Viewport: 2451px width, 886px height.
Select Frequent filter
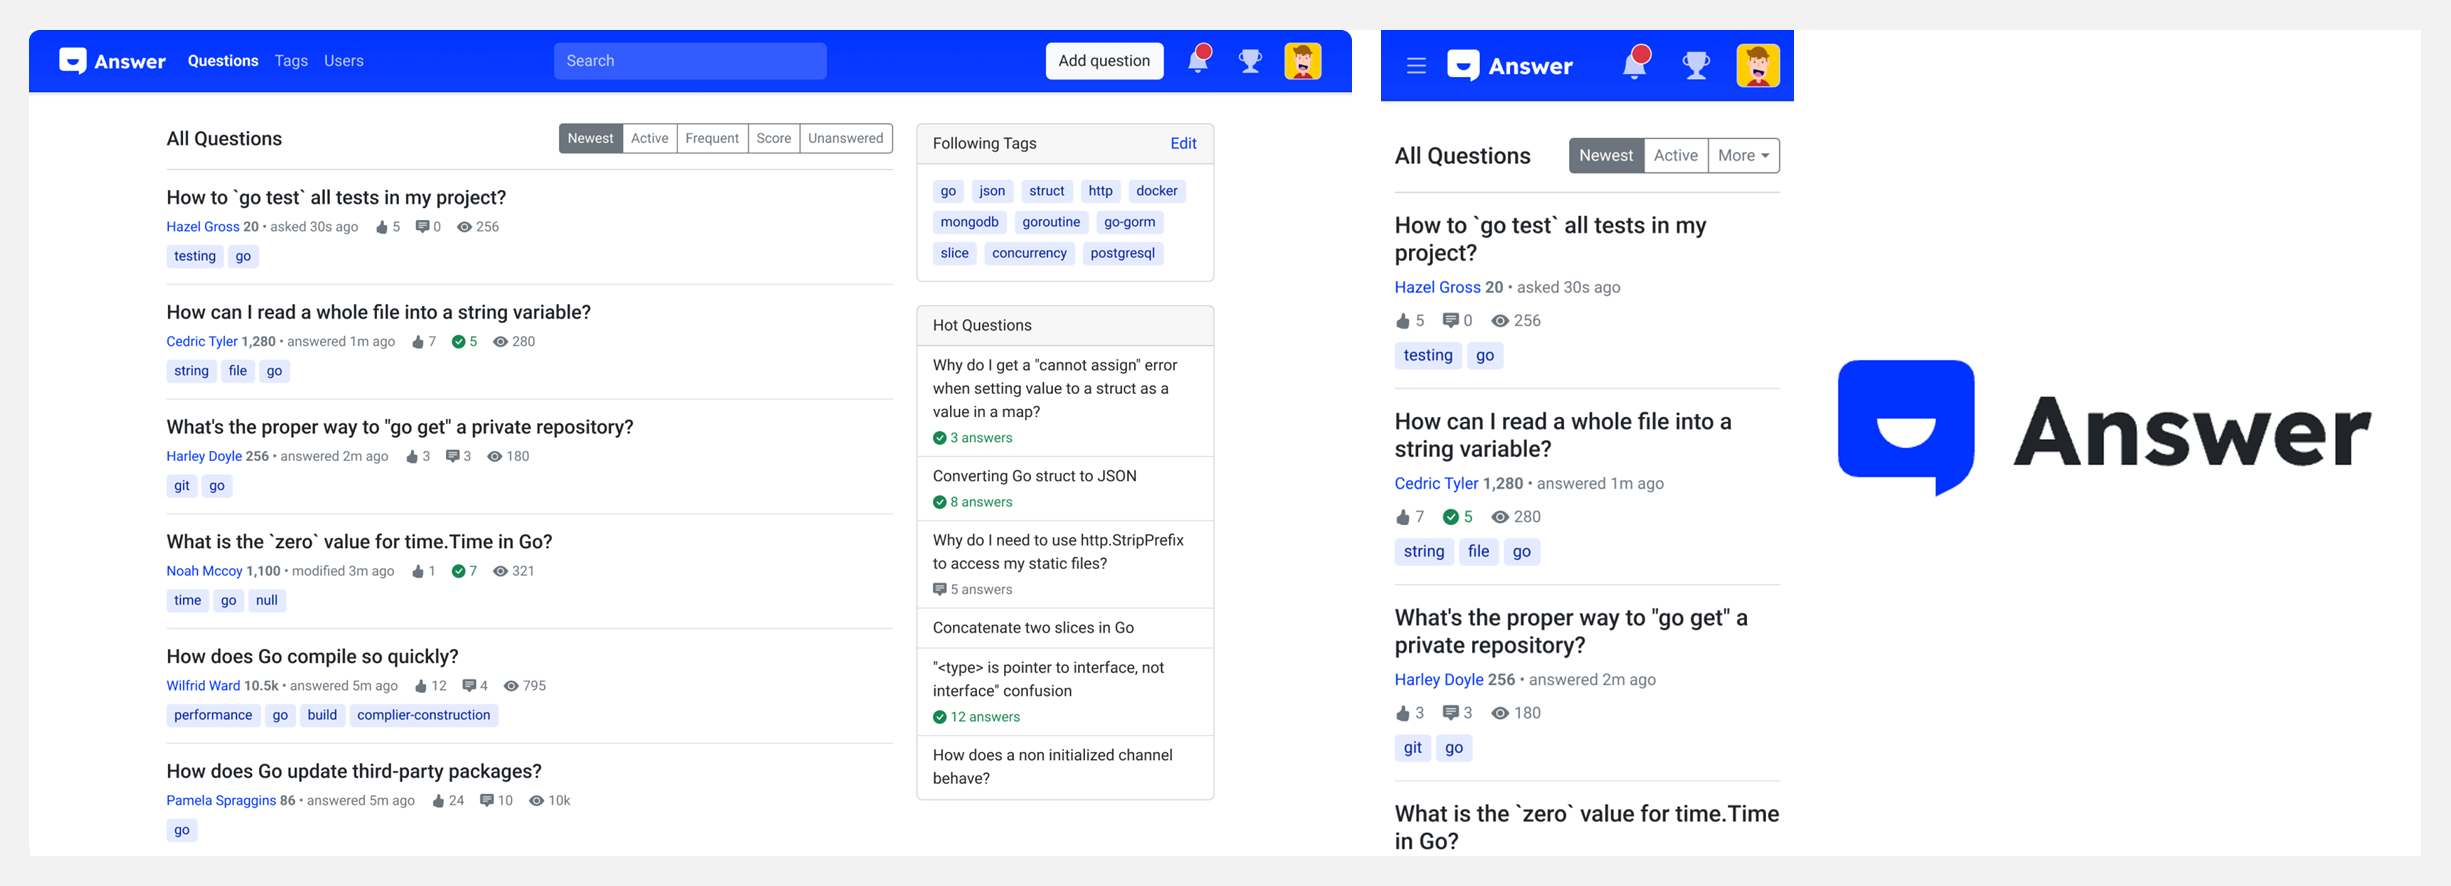(712, 139)
